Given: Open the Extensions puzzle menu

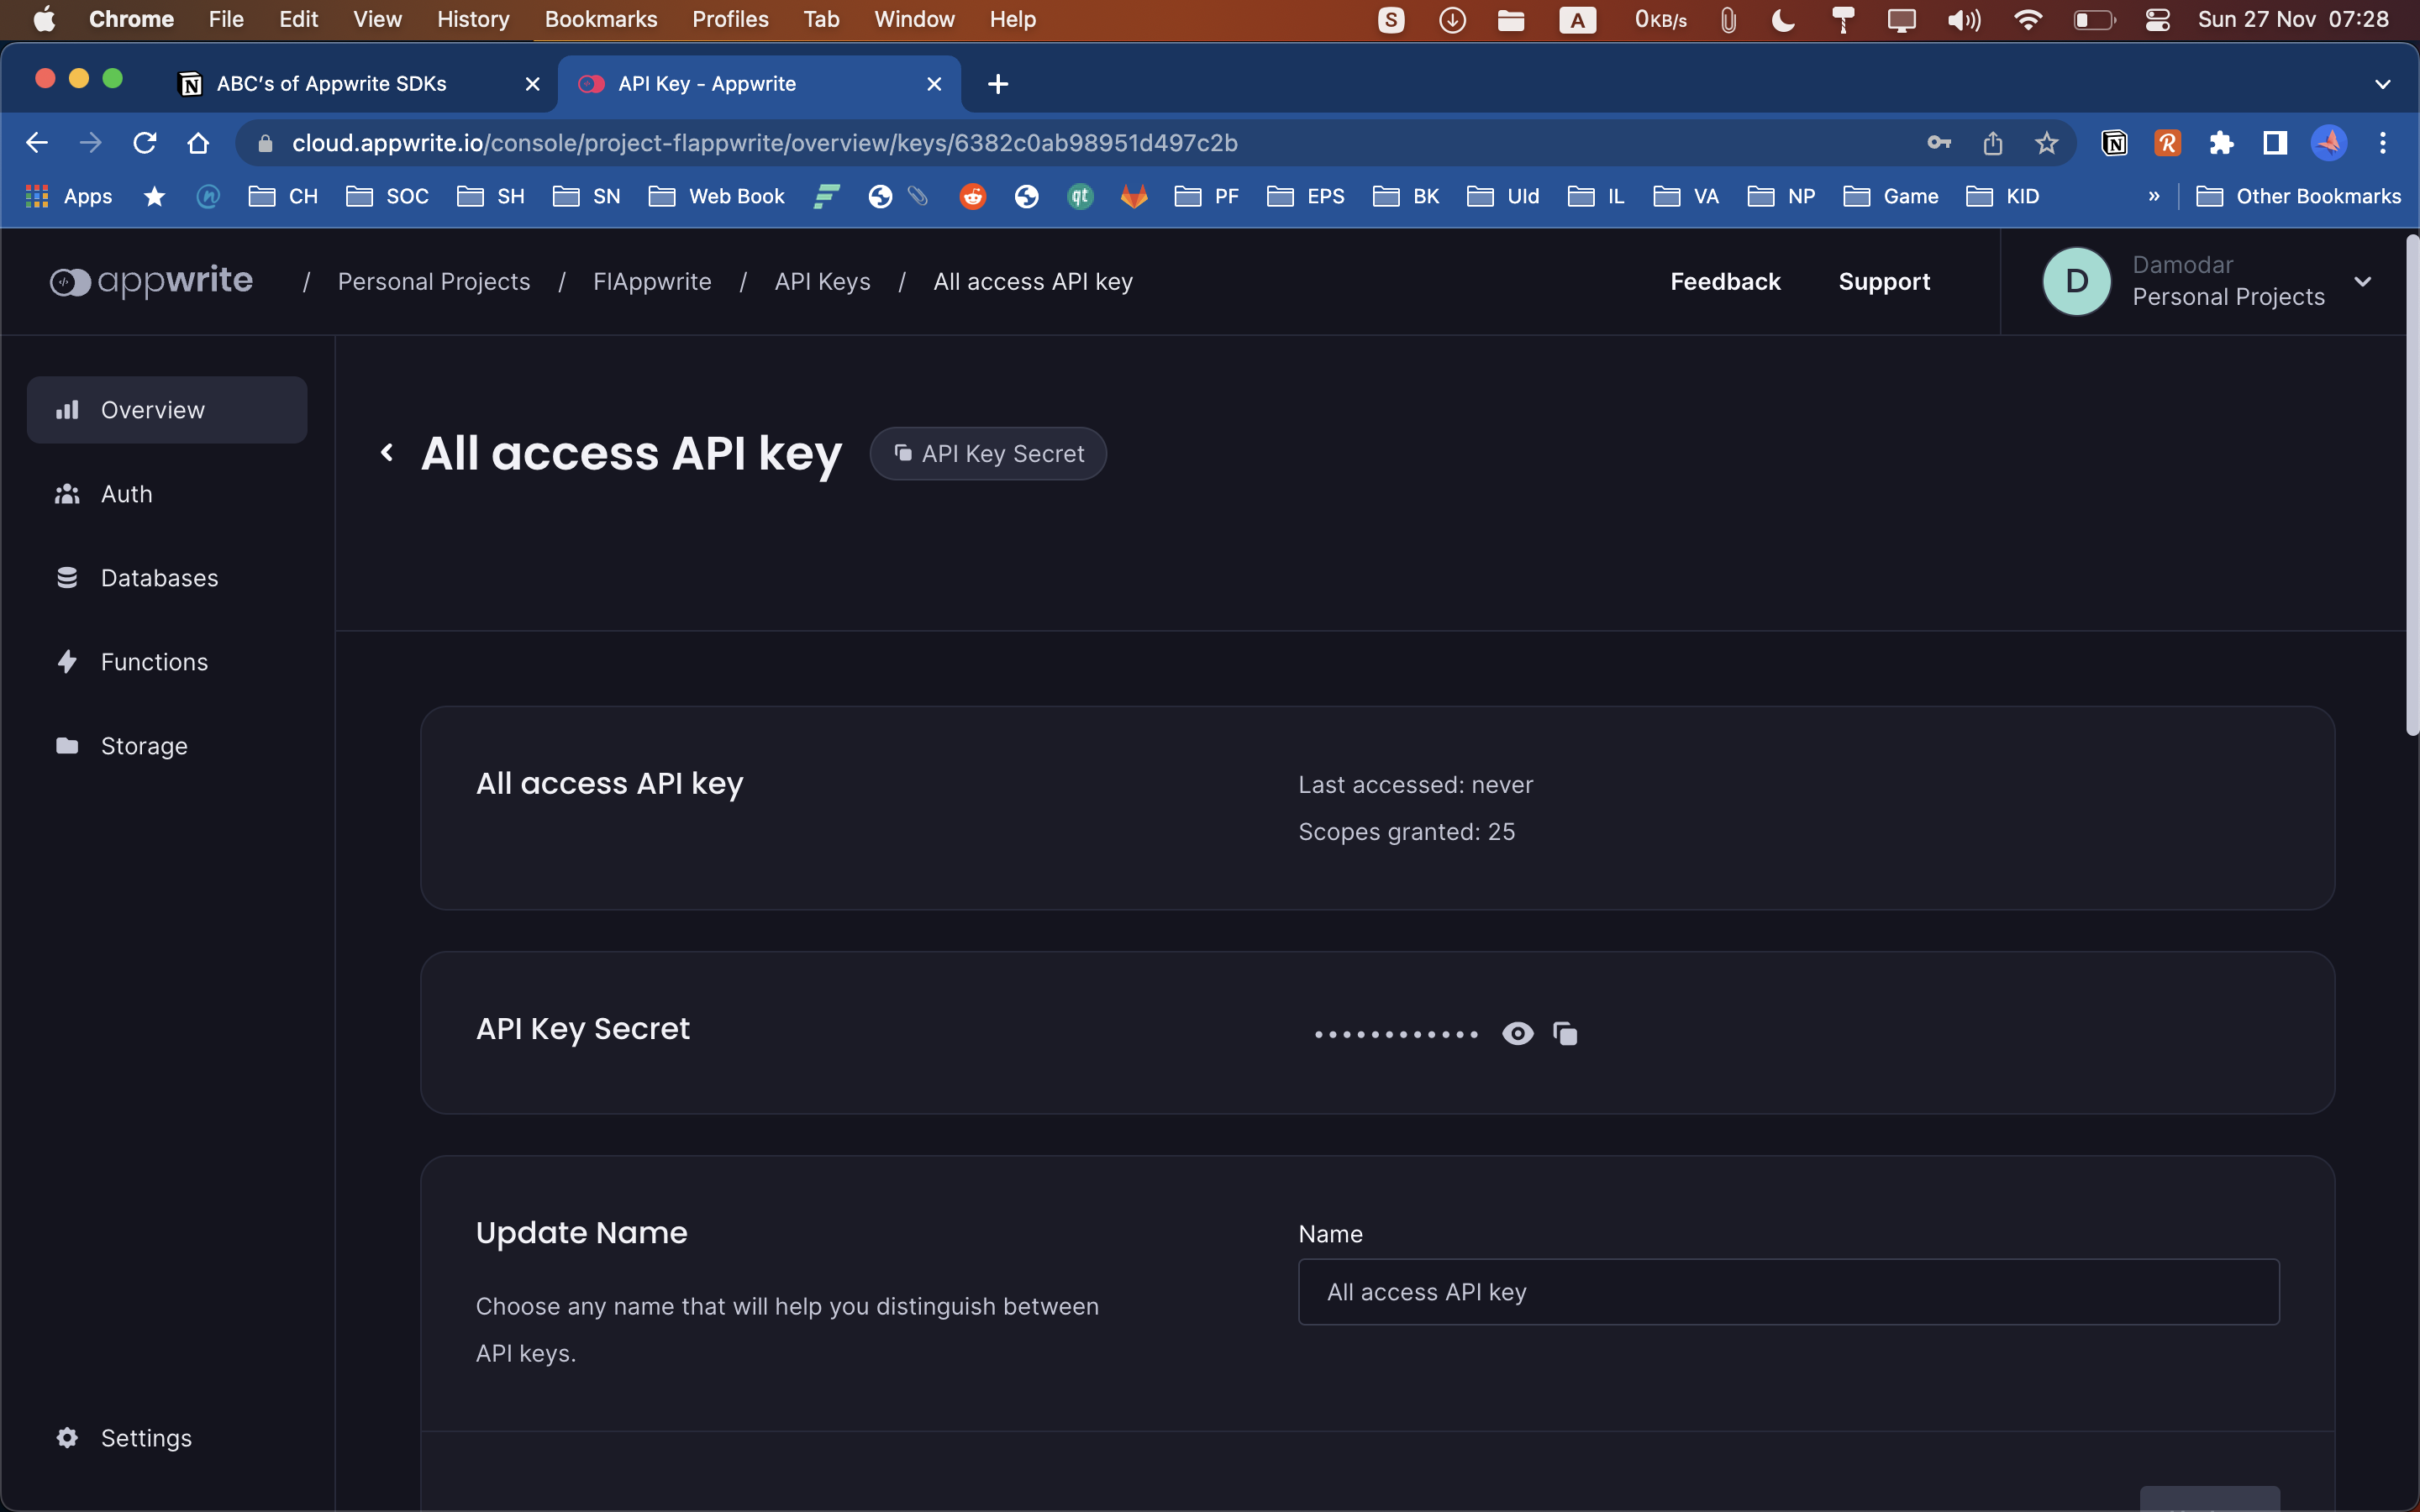Looking at the screenshot, I should point(2222,143).
